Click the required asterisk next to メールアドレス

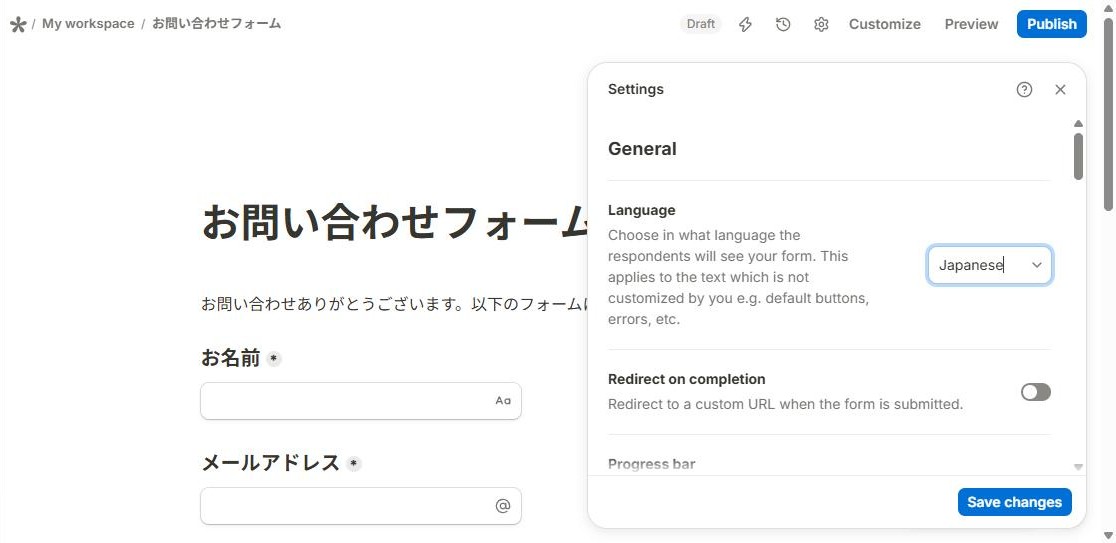(354, 464)
